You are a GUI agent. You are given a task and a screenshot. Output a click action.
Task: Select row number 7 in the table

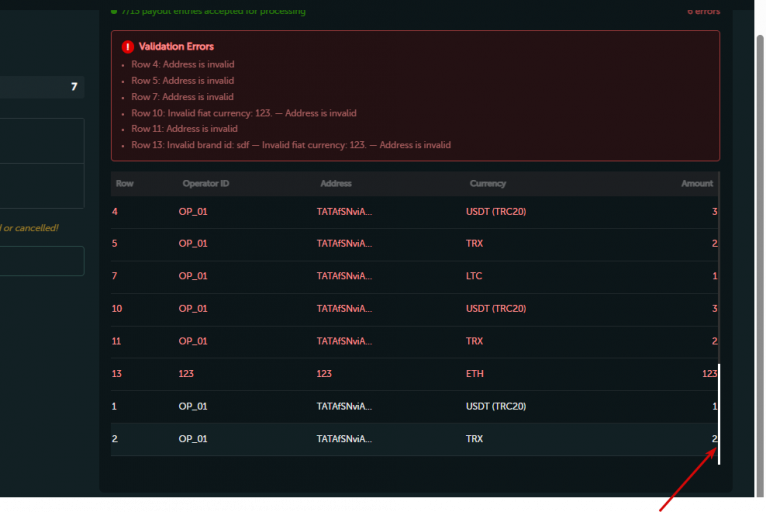click(115, 276)
